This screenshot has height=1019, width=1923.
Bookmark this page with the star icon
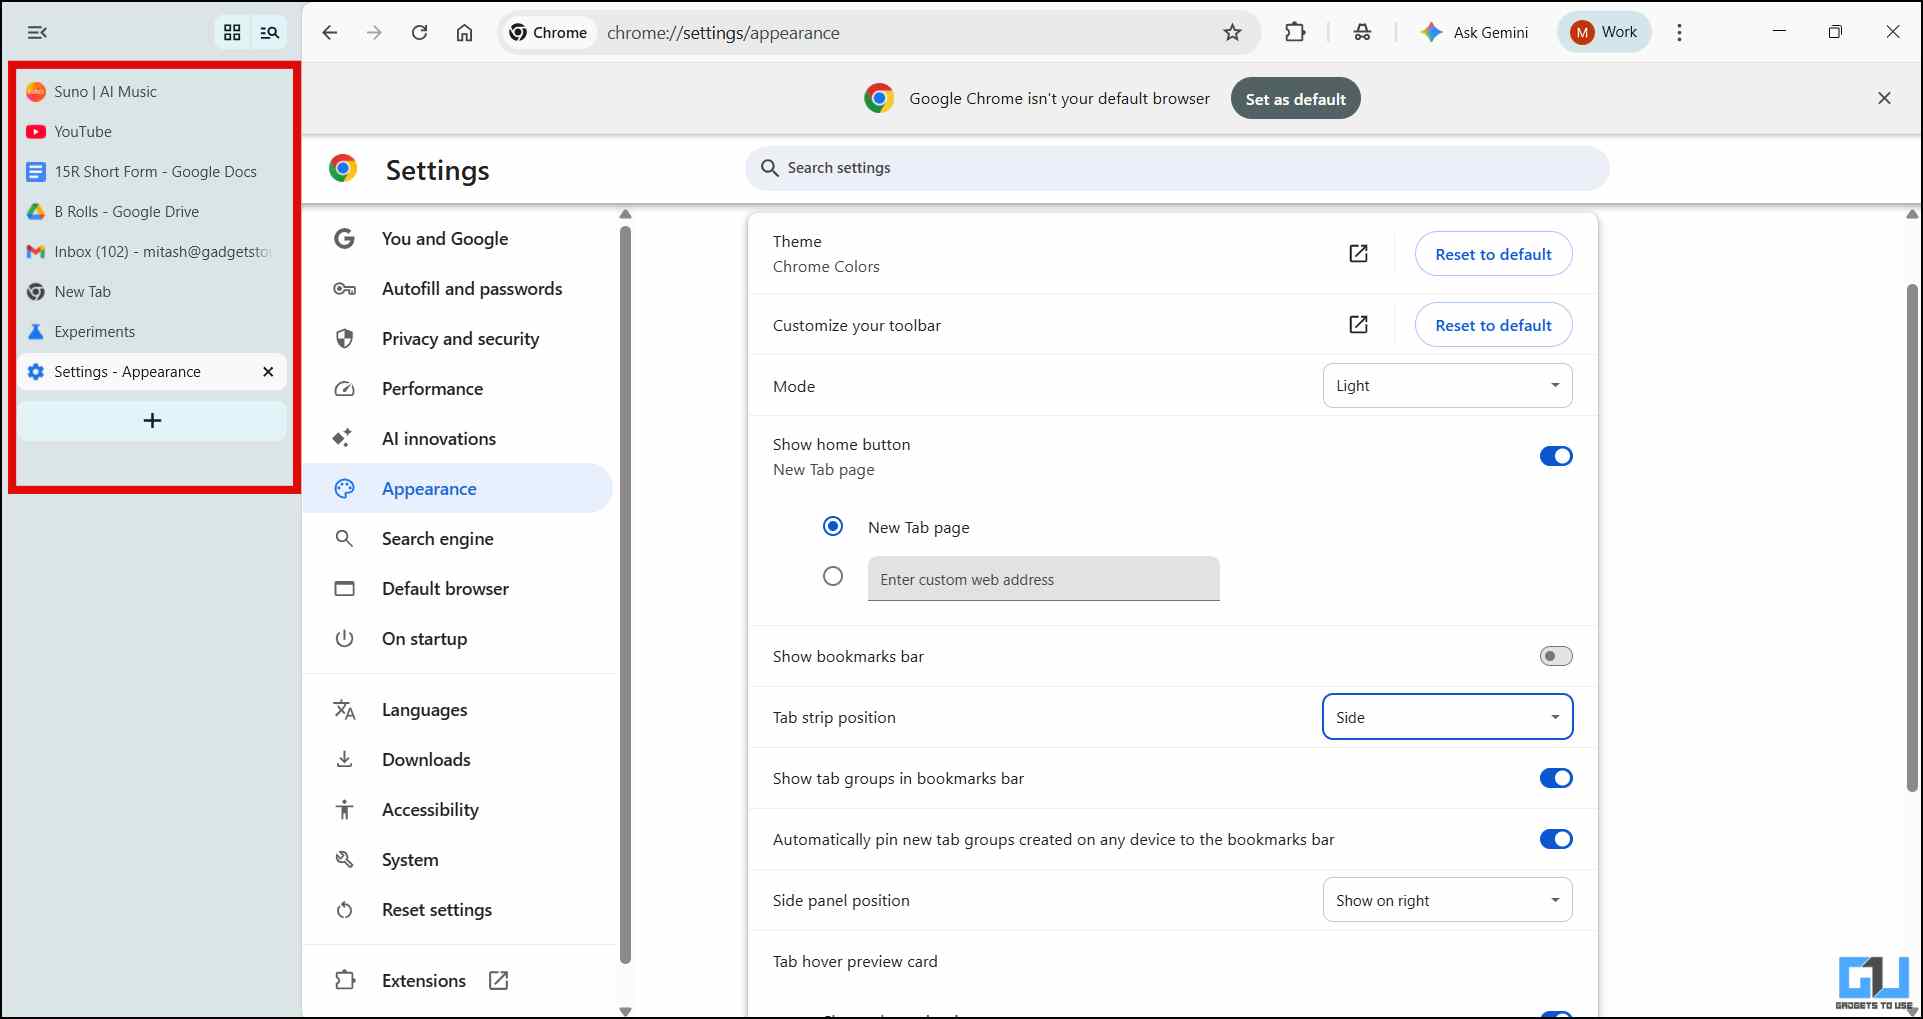coord(1232,33)
